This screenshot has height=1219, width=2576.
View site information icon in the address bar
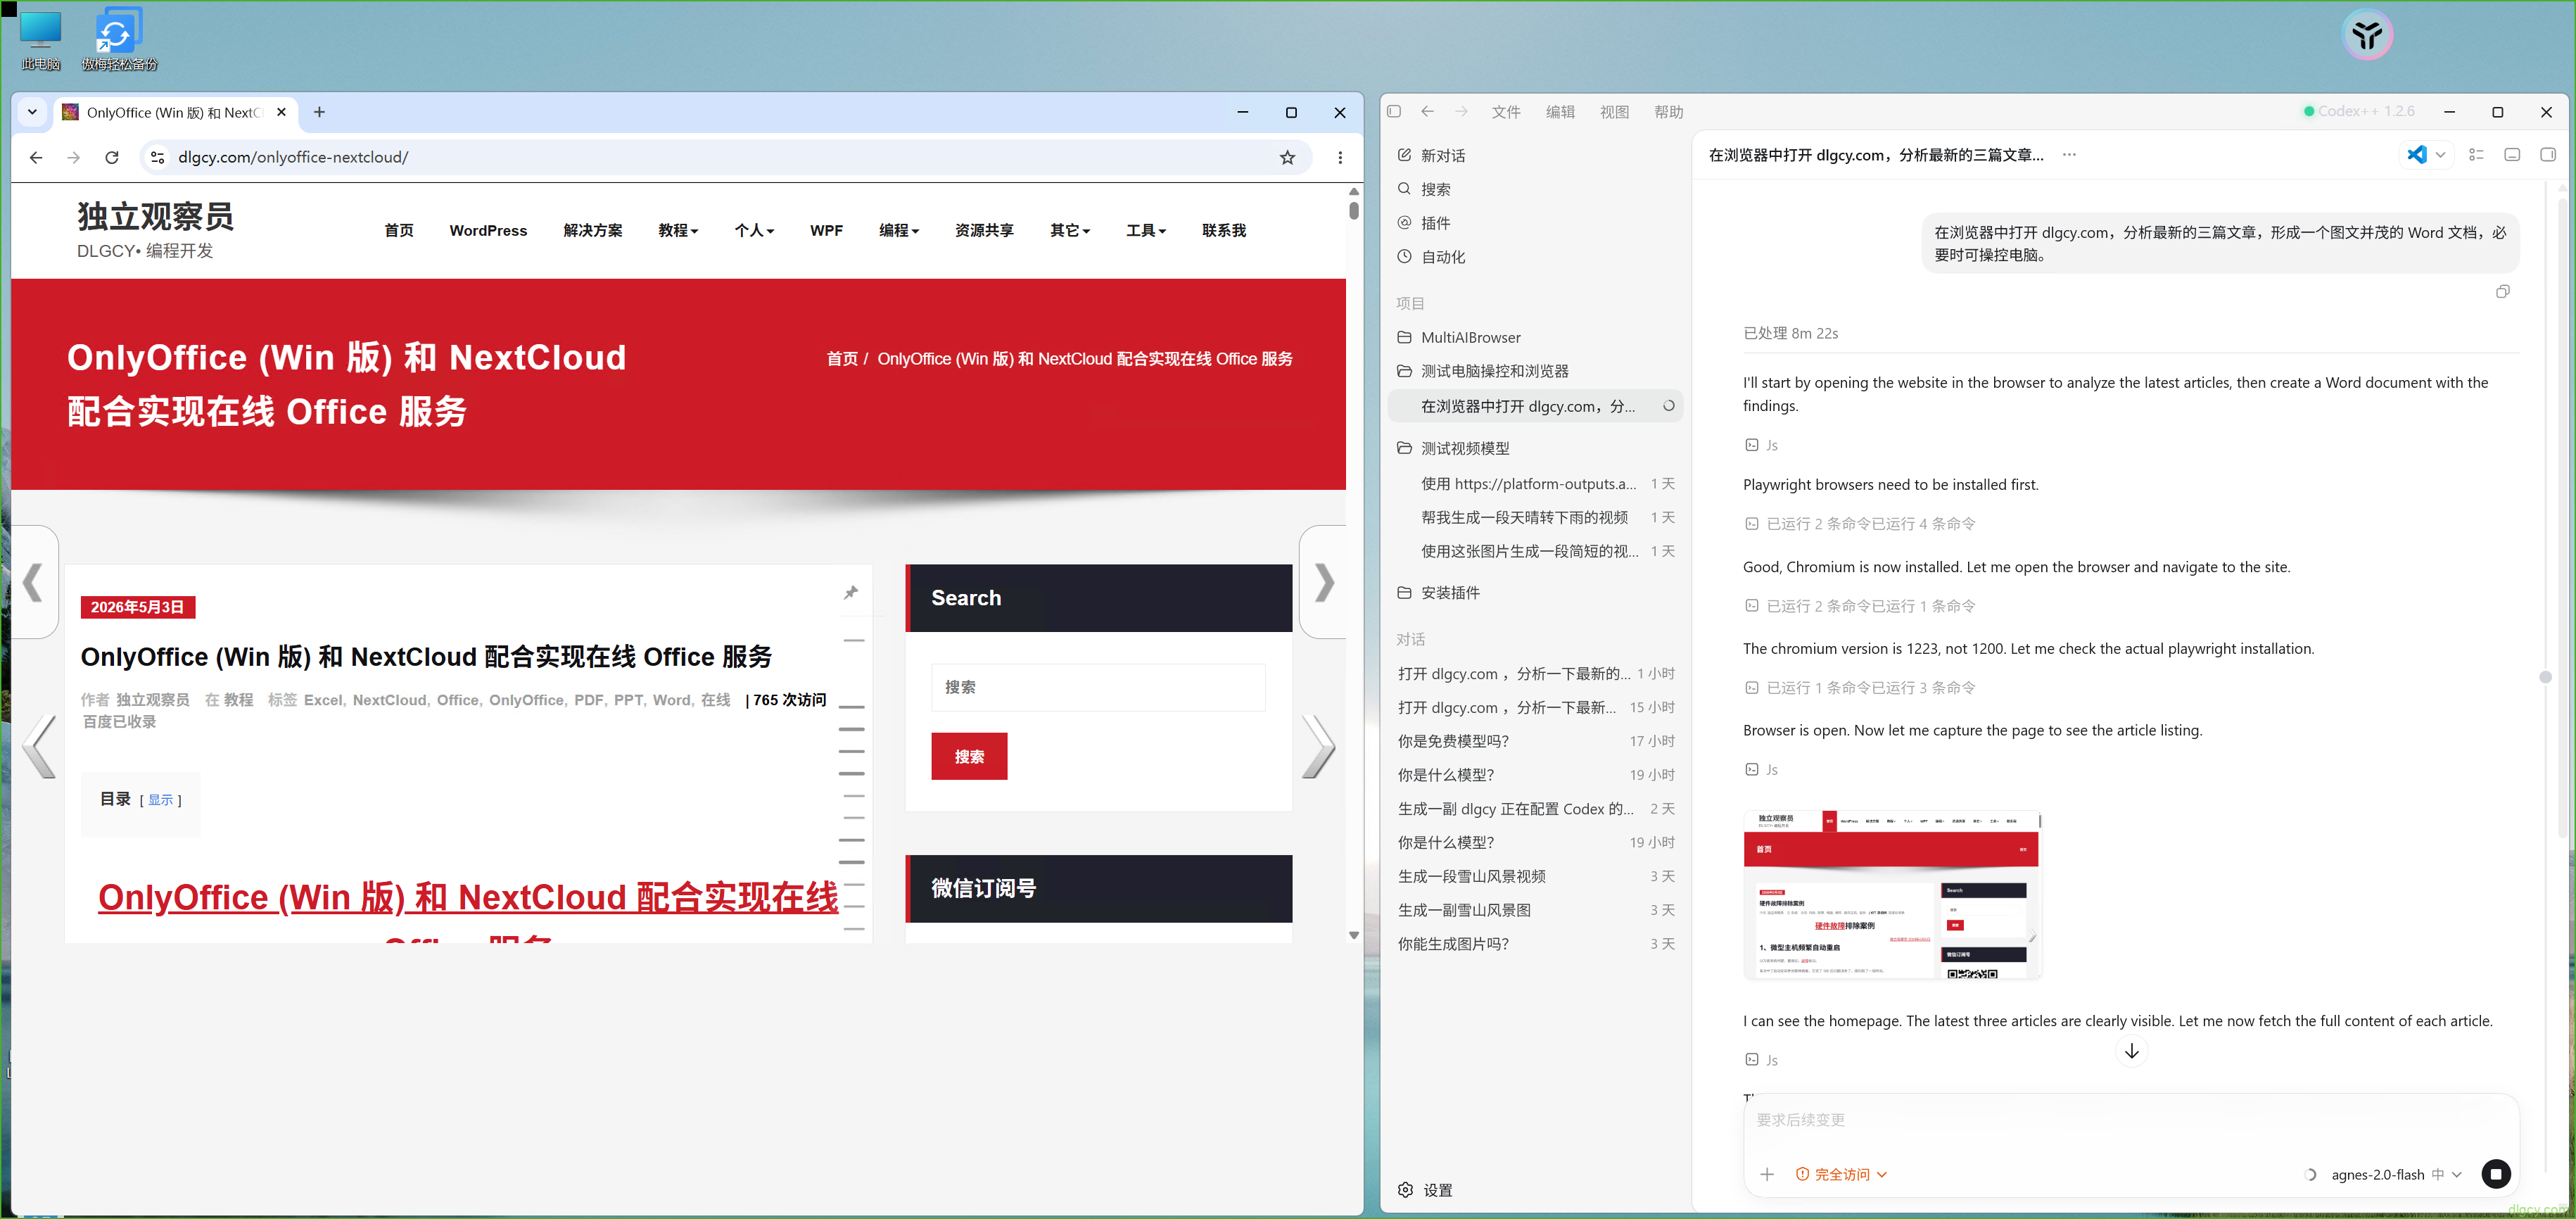[x=157, y=157]
